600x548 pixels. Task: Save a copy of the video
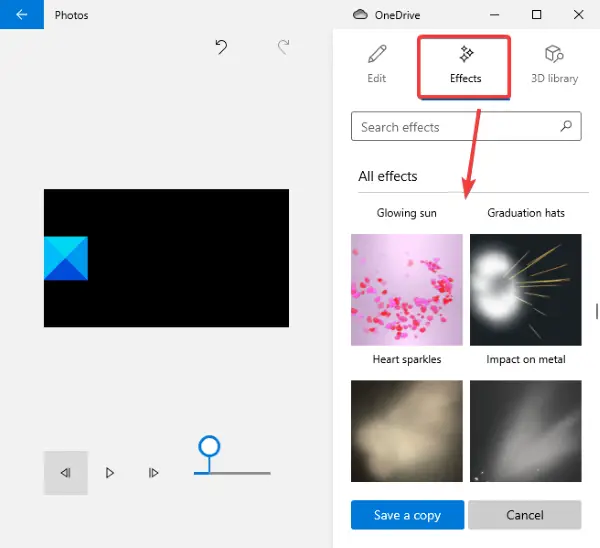click(408, 515)
